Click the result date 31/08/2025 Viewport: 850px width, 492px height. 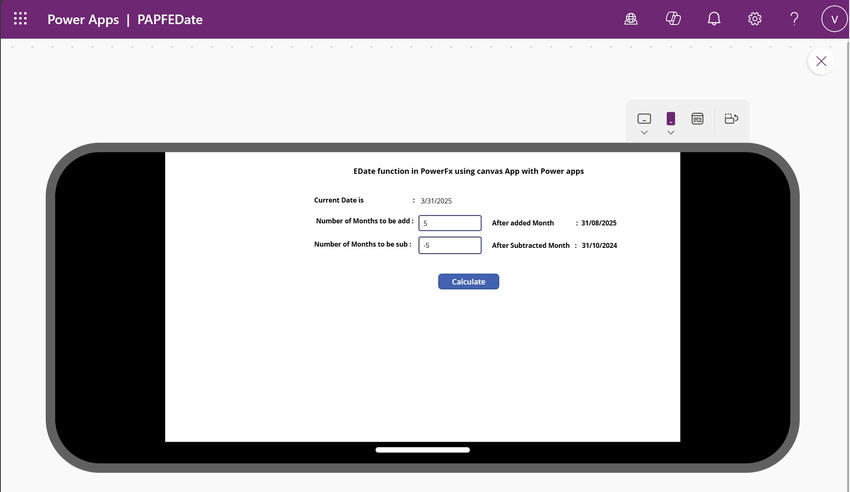pos(599,223)
